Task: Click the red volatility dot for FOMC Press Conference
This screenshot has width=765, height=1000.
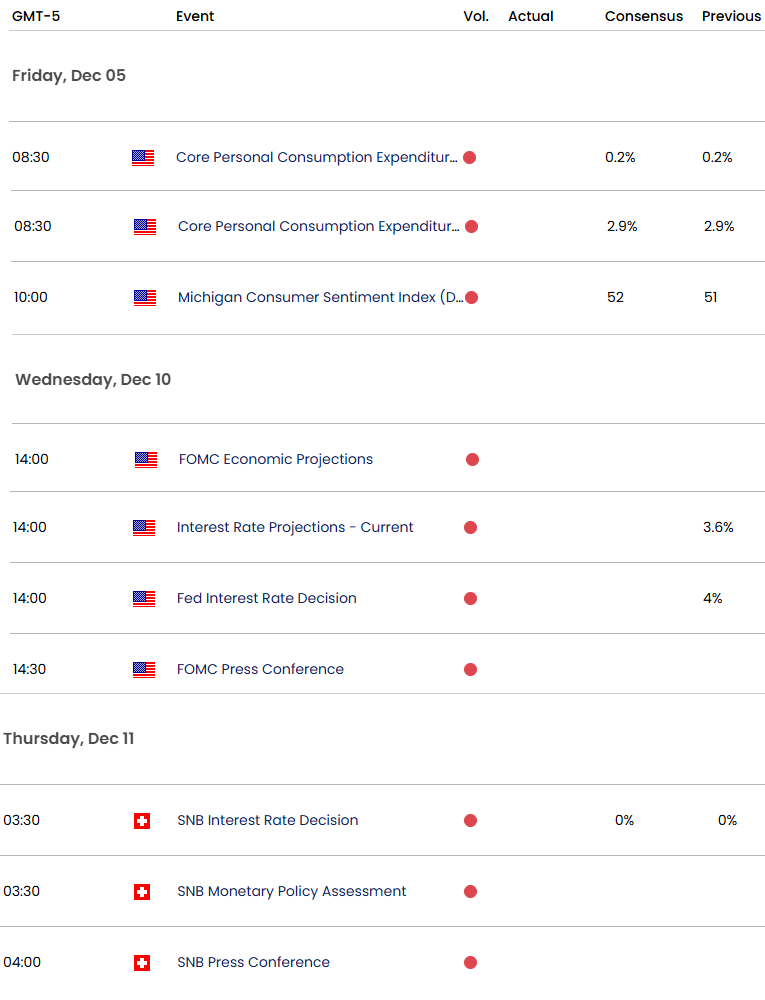Action: (x=470, y=670)
